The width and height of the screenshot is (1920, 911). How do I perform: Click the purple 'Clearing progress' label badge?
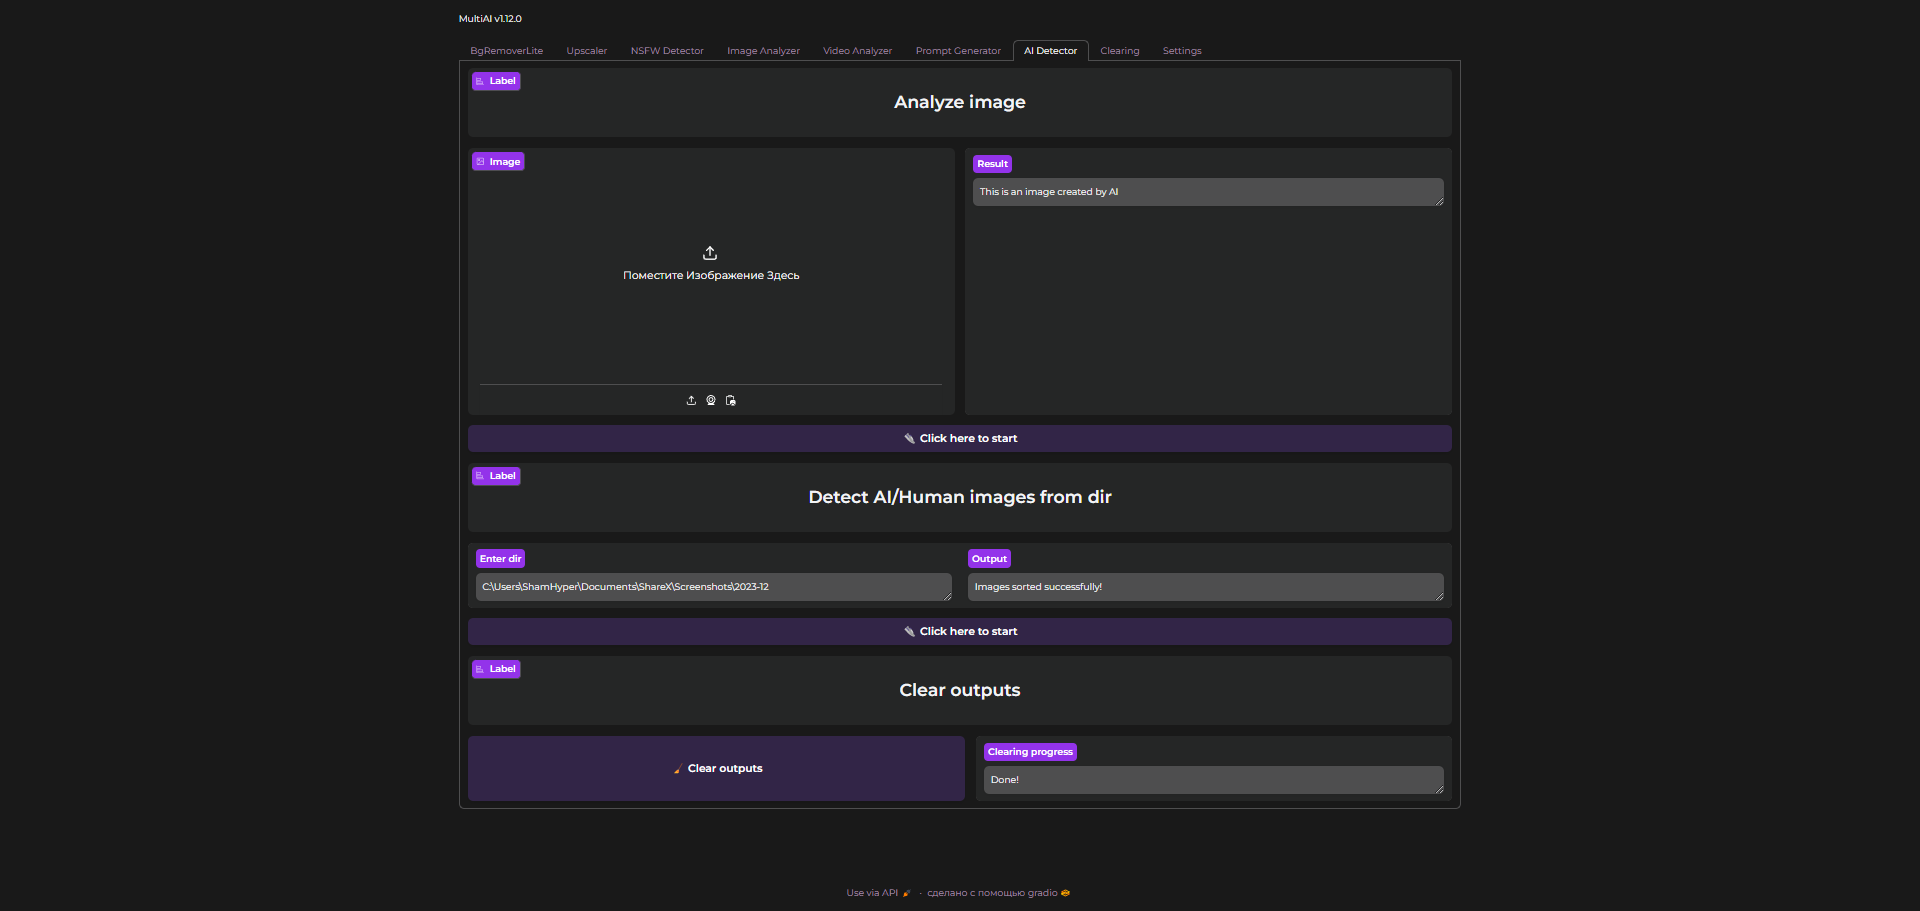click(x=1030, y=752)
